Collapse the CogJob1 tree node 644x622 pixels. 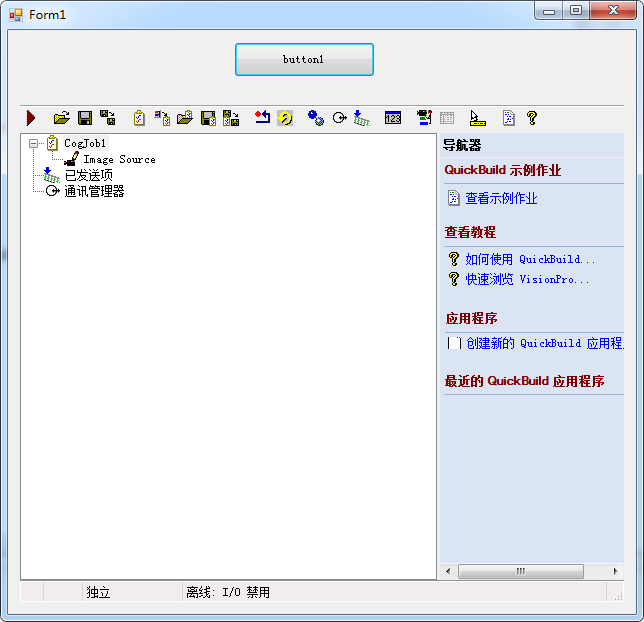pos(33,143)
